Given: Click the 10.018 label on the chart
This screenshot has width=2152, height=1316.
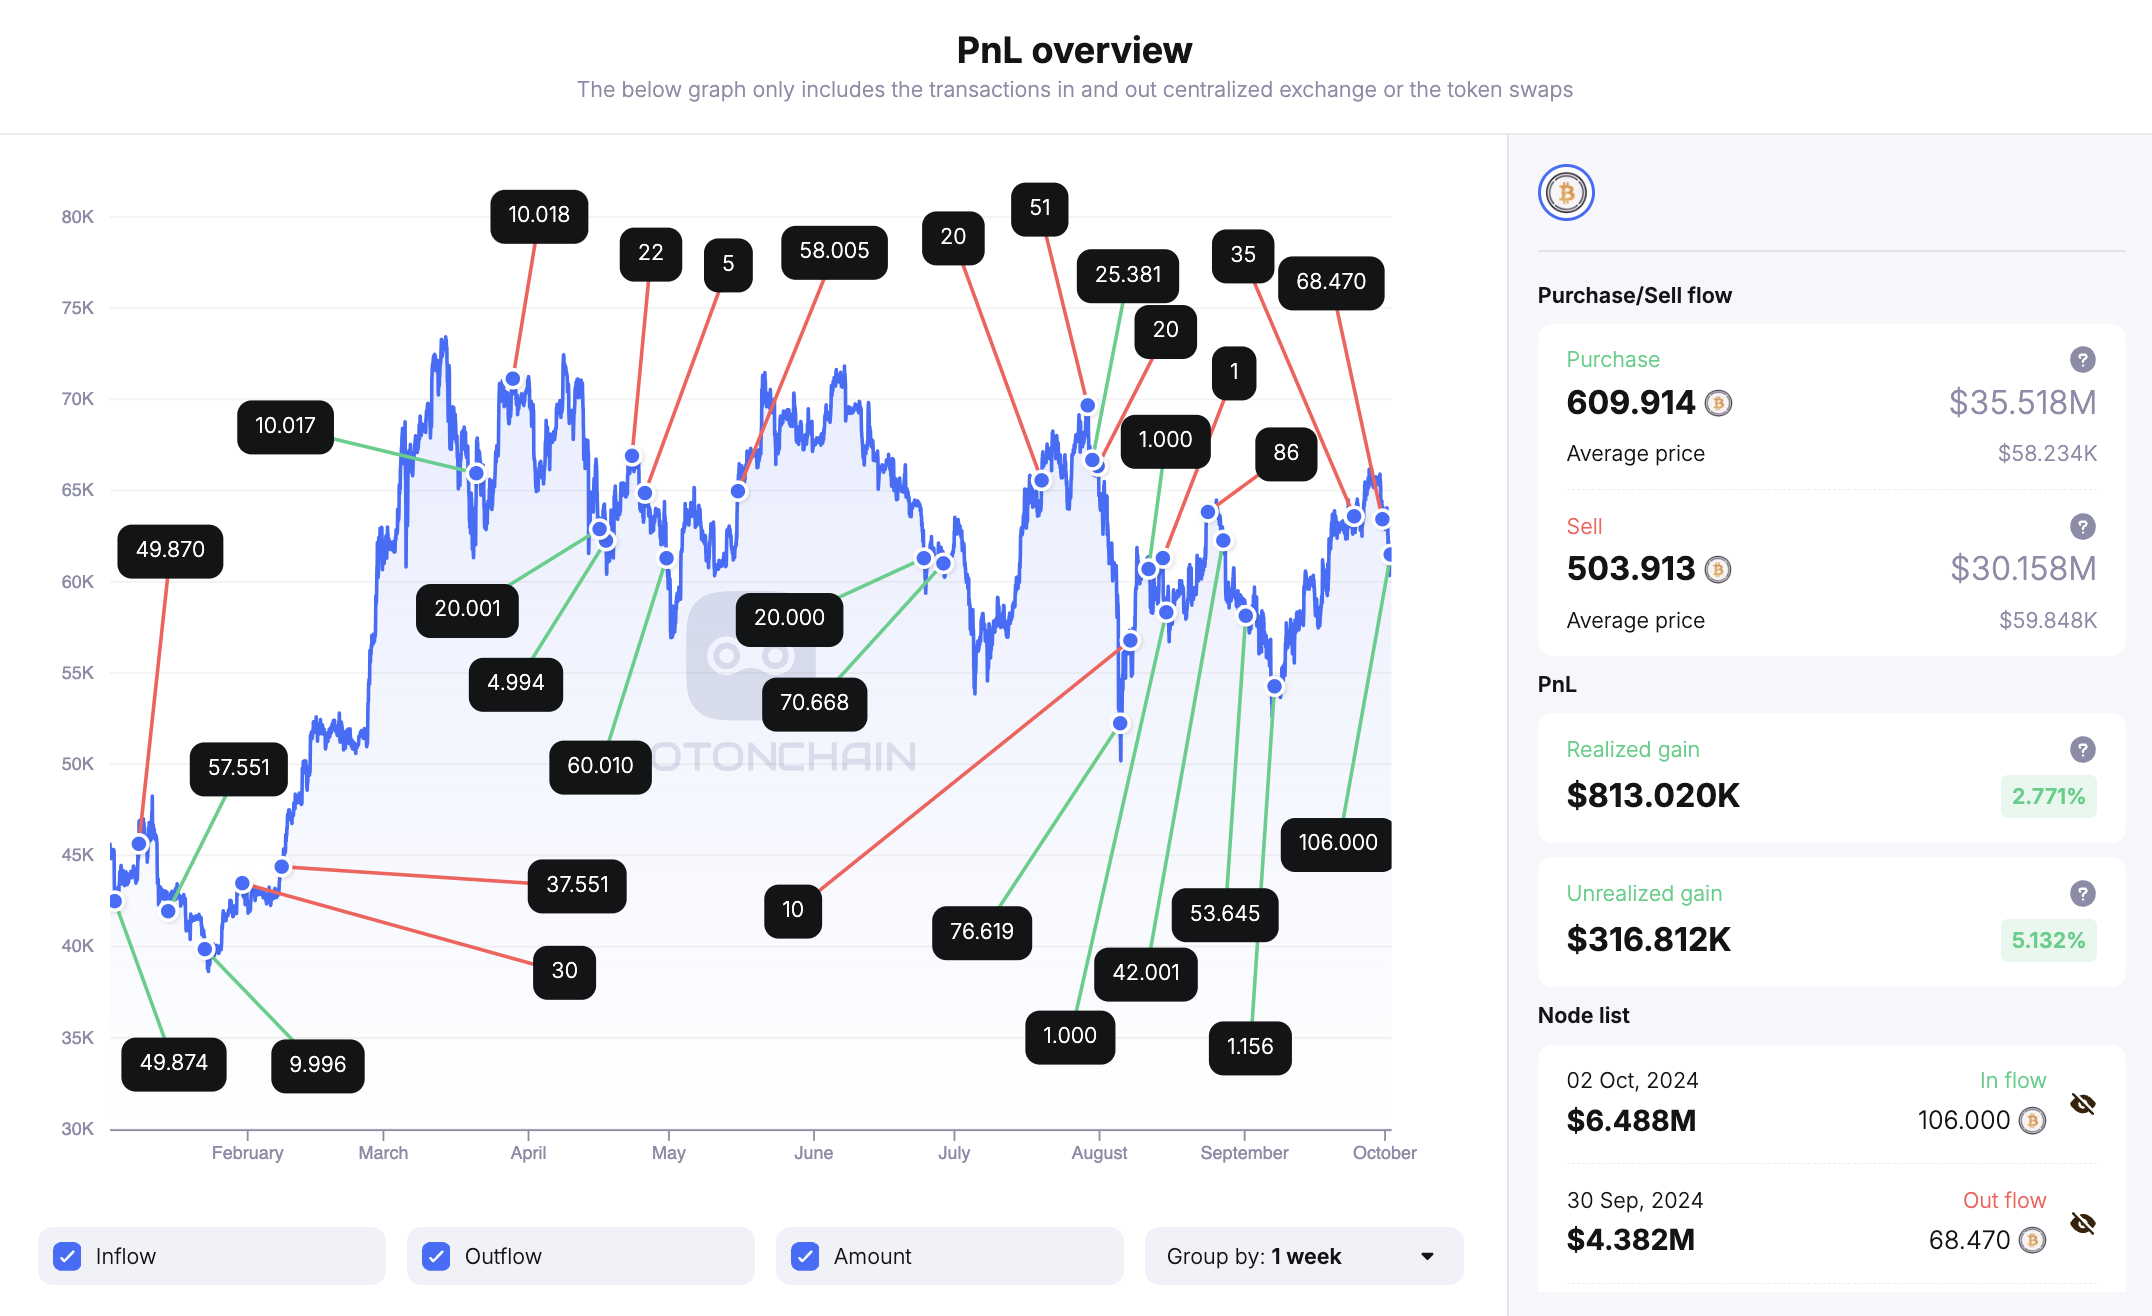Looking at the screenshot, I should [x=539, y=216].
